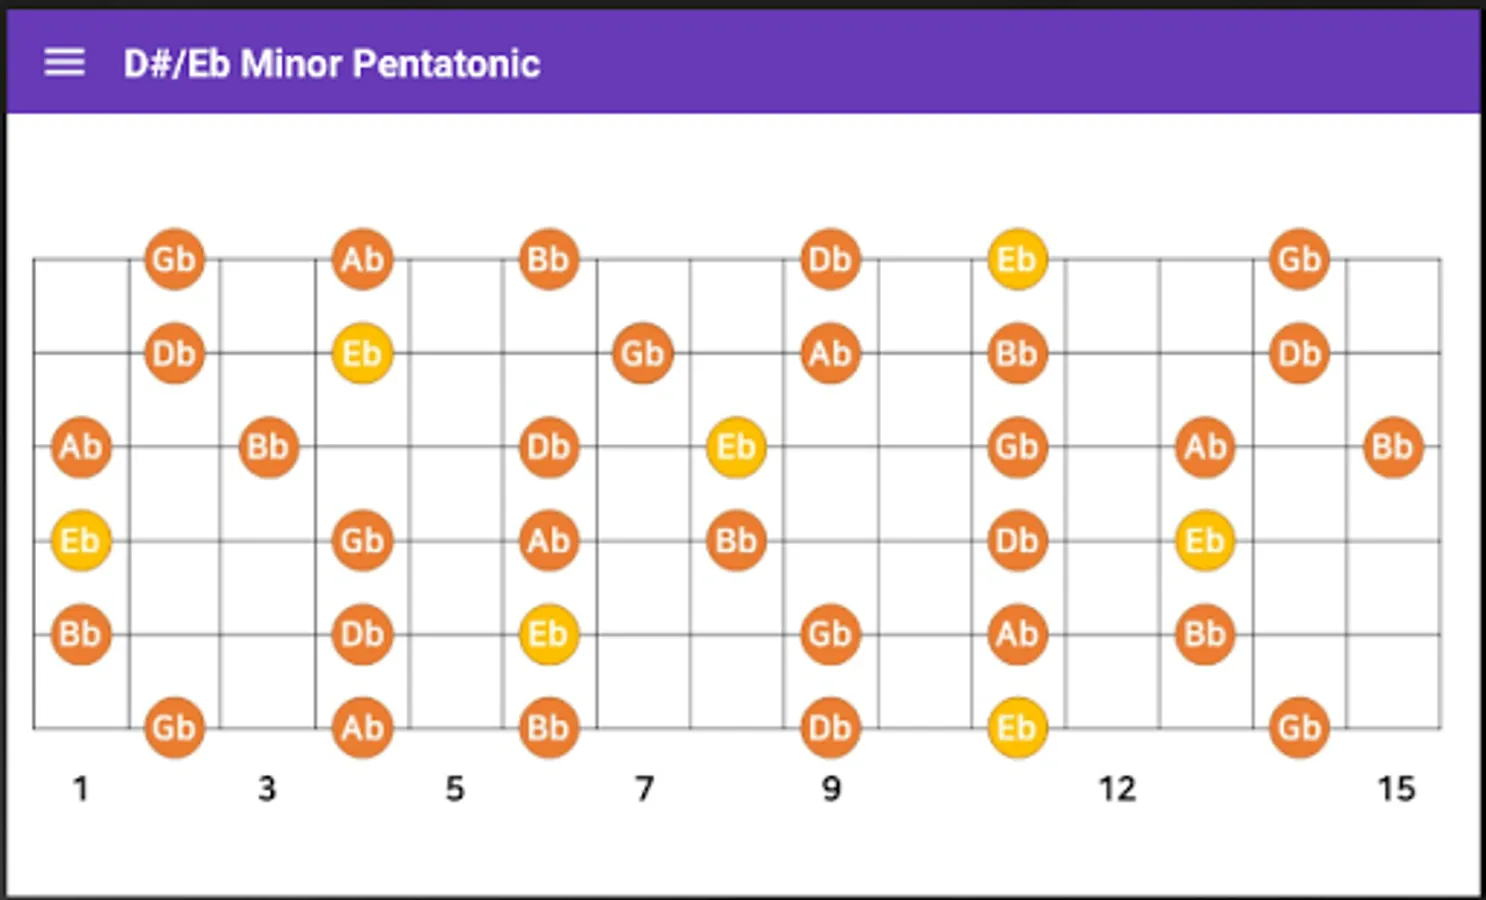The height and width of the screenshot is (900, 1486).
Task: Select Bb note at fret 15
Action: (x=1392, y=447)
